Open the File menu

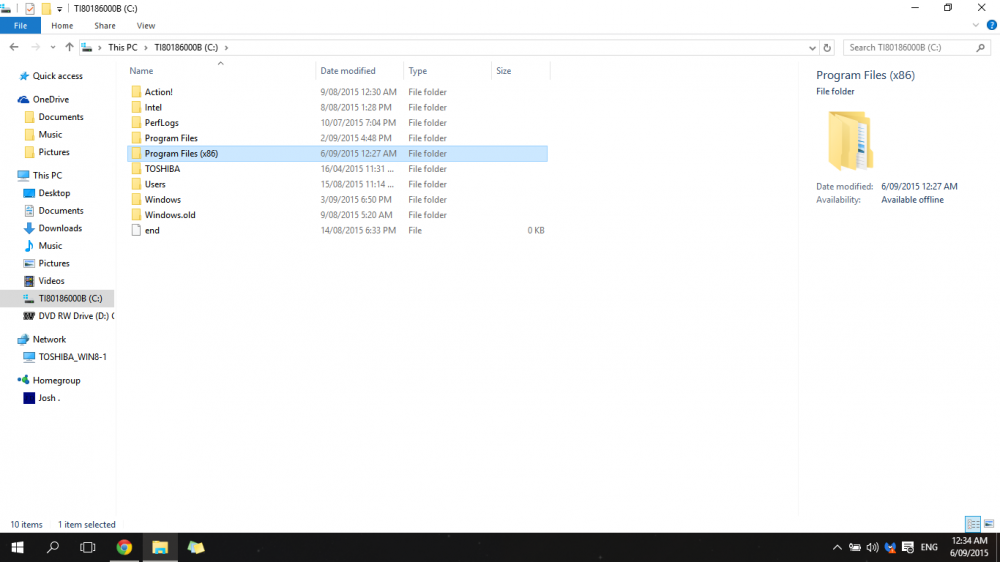coord(20,26)
